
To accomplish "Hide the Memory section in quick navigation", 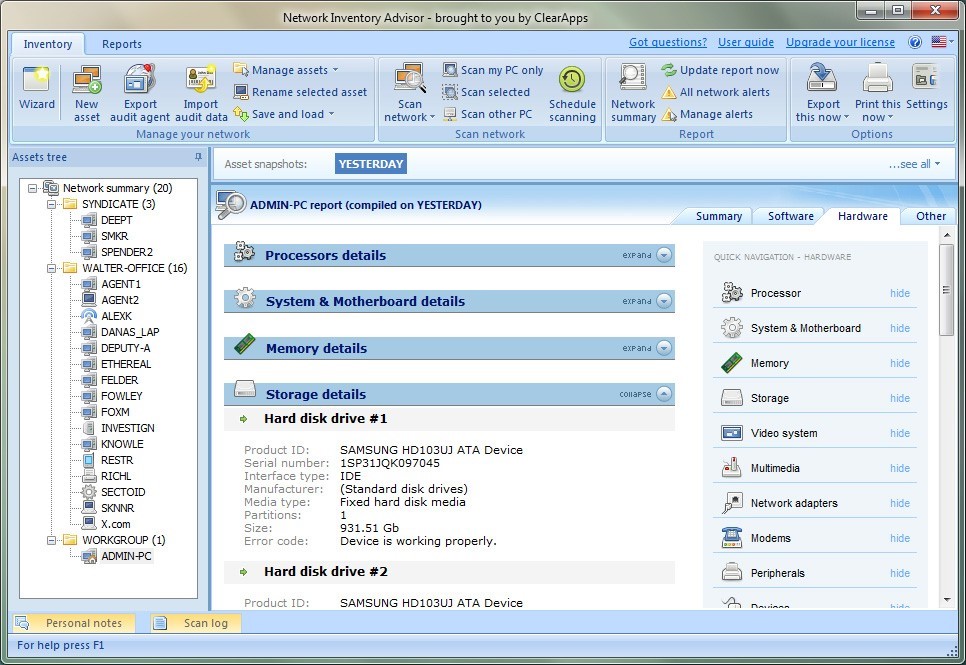I will 899,363.
